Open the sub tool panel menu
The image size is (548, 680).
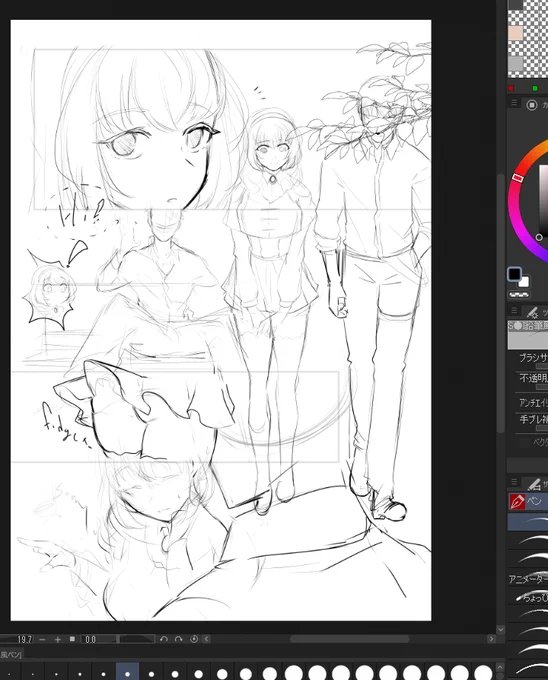pyautogui.click(x=514, y=482)
